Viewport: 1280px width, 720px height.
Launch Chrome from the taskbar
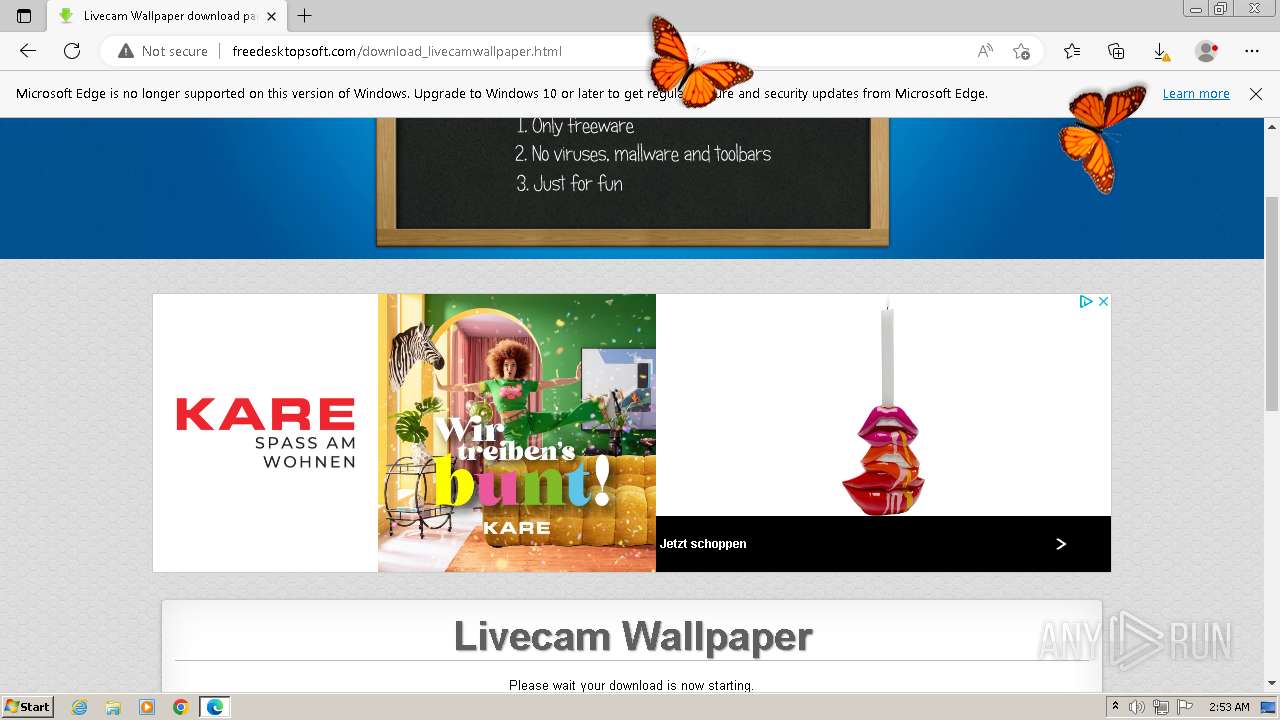tap(181, 707)
